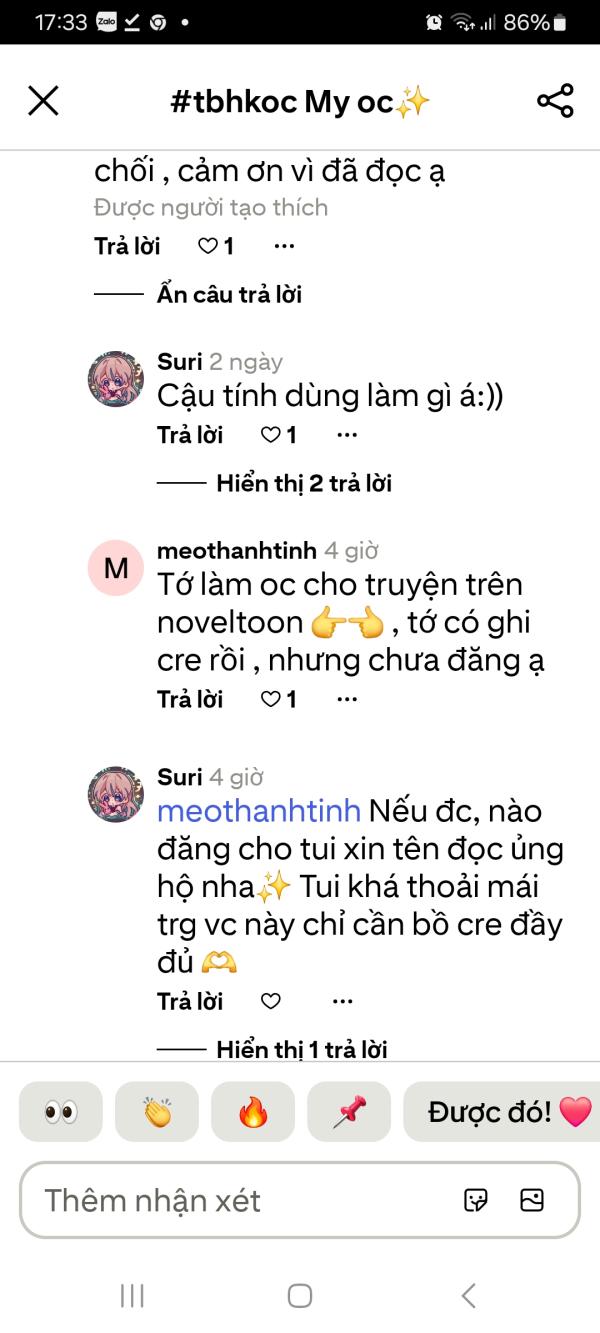Like meothanhtinh's comment about noveltoon
The height and width of the screenshot is (1333, 600).
click(x=271, y=700)
